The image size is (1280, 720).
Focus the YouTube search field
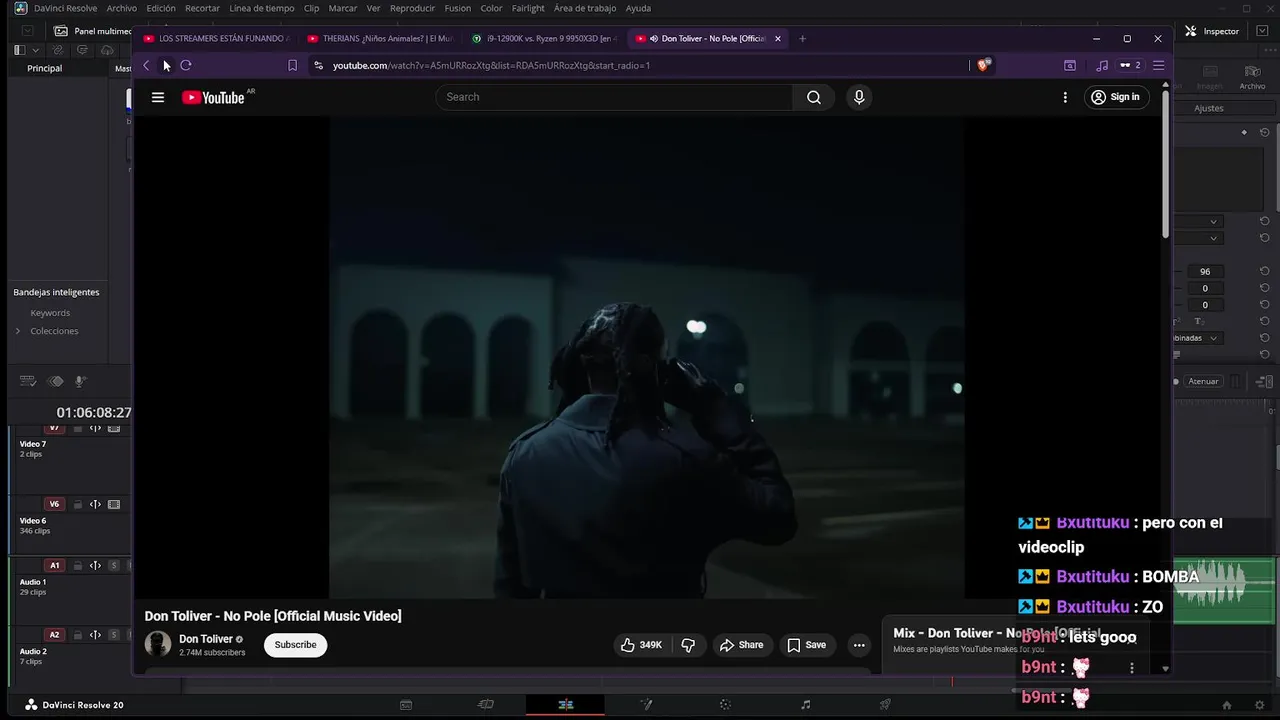tap(614, 97)
